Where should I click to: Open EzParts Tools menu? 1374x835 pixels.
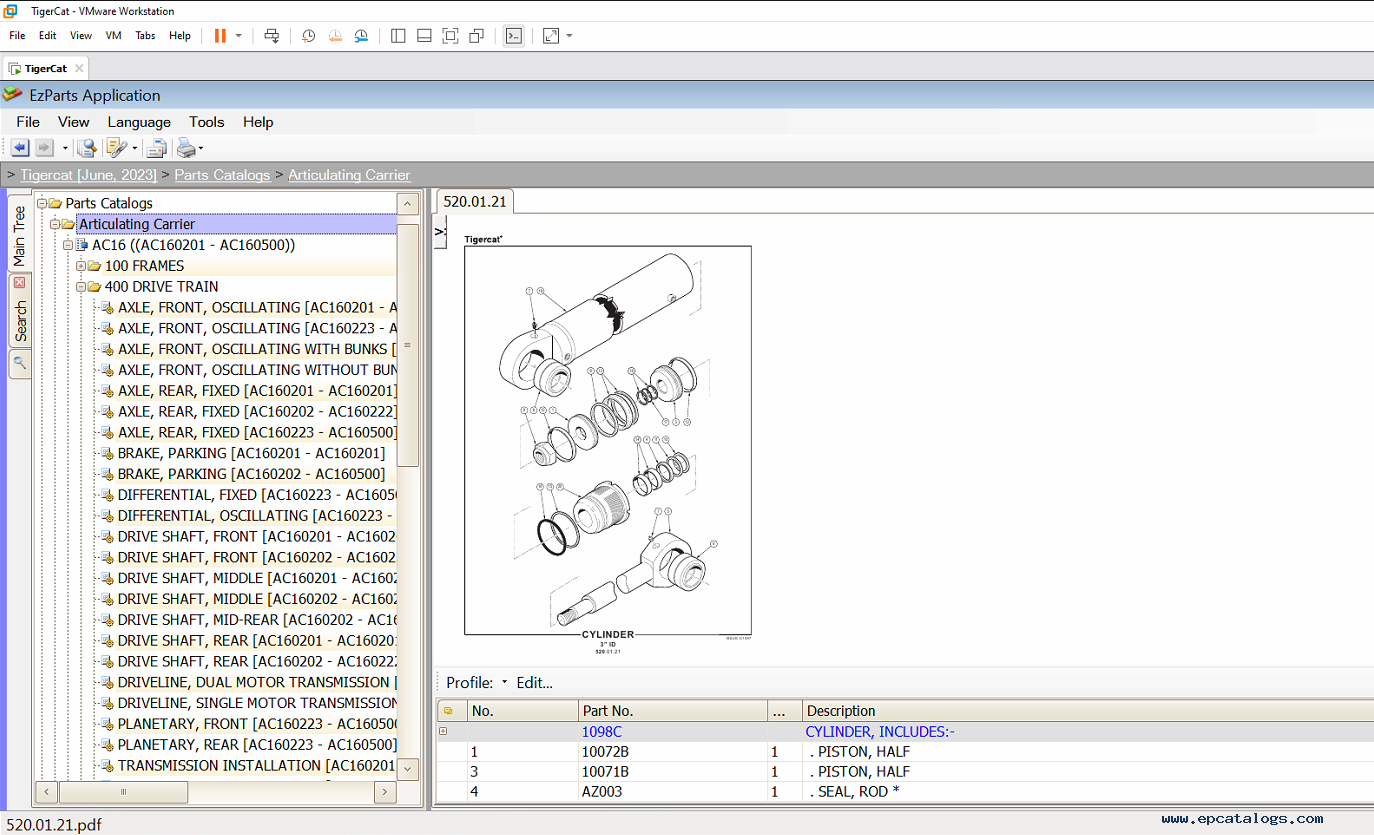(207, 122)
